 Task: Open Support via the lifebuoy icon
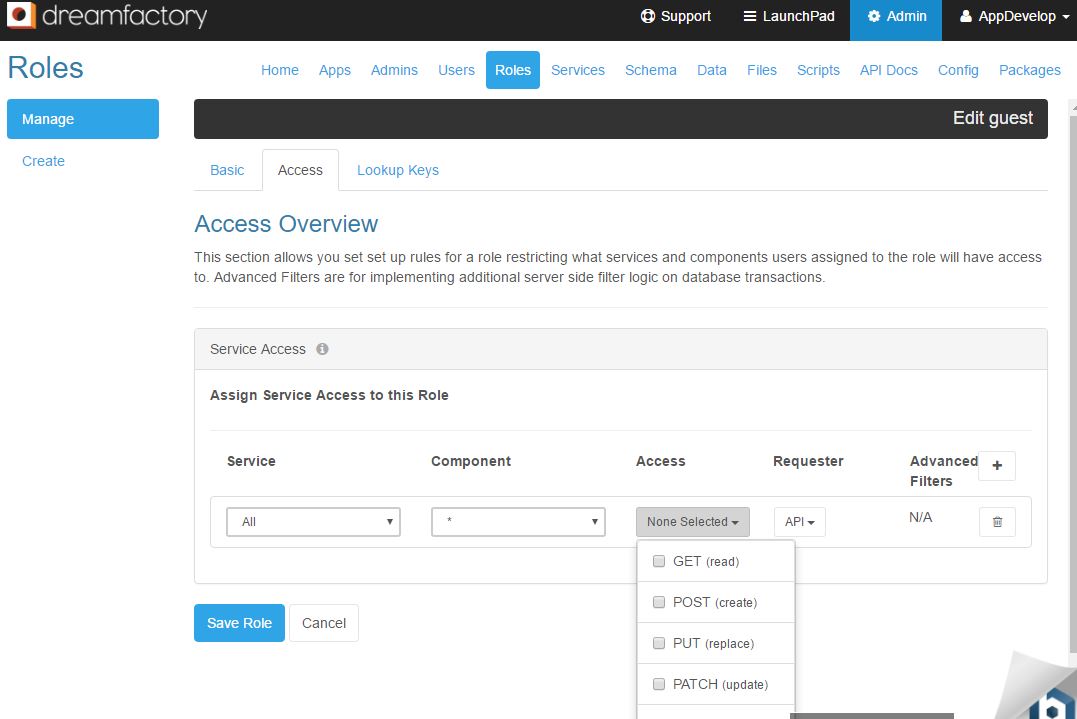pyautogui.click(x=648, y=16)
